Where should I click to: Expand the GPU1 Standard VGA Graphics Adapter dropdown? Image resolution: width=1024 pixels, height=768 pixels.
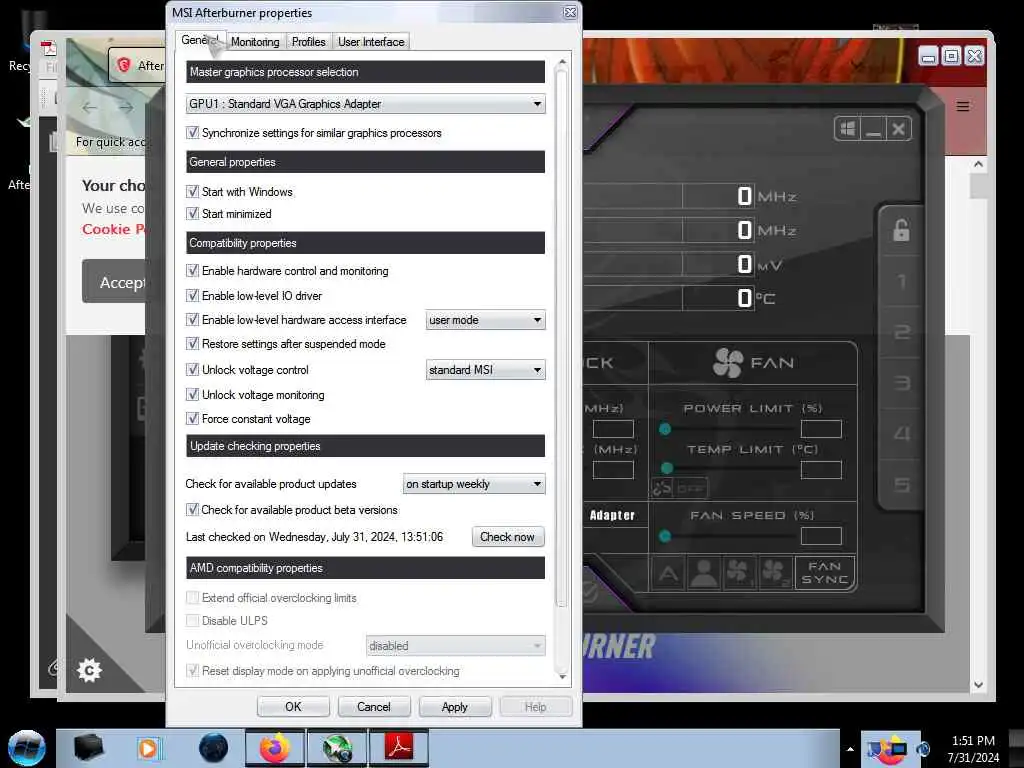[x=365, y=104]
